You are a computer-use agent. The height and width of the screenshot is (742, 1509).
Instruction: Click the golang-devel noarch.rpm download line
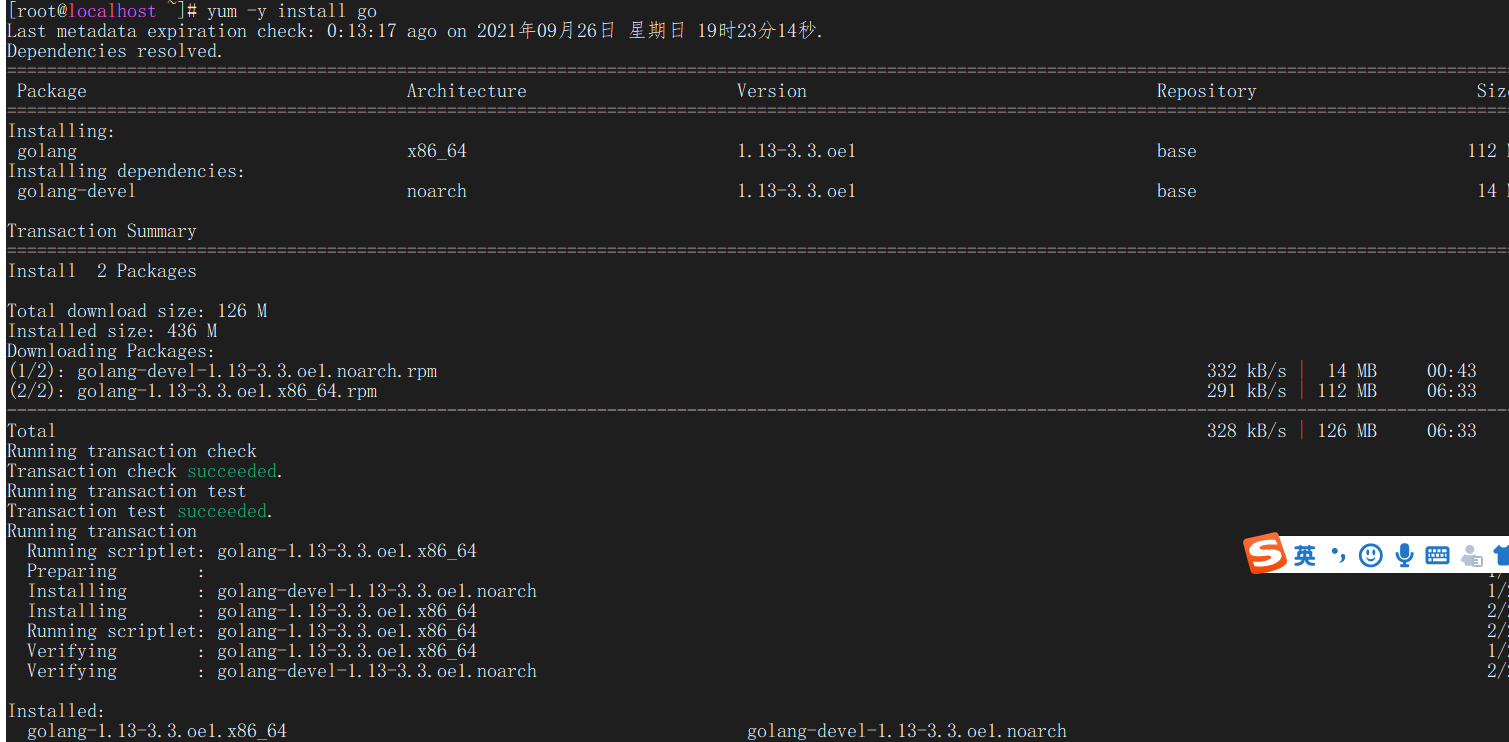(x=222, y=371)
